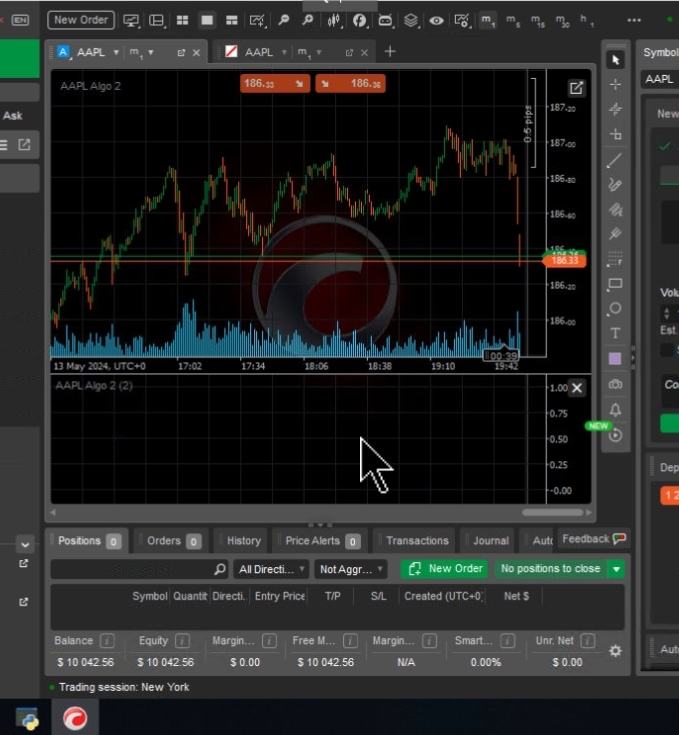
Task: Select single chart layout mode
Action: pos(207,20)
